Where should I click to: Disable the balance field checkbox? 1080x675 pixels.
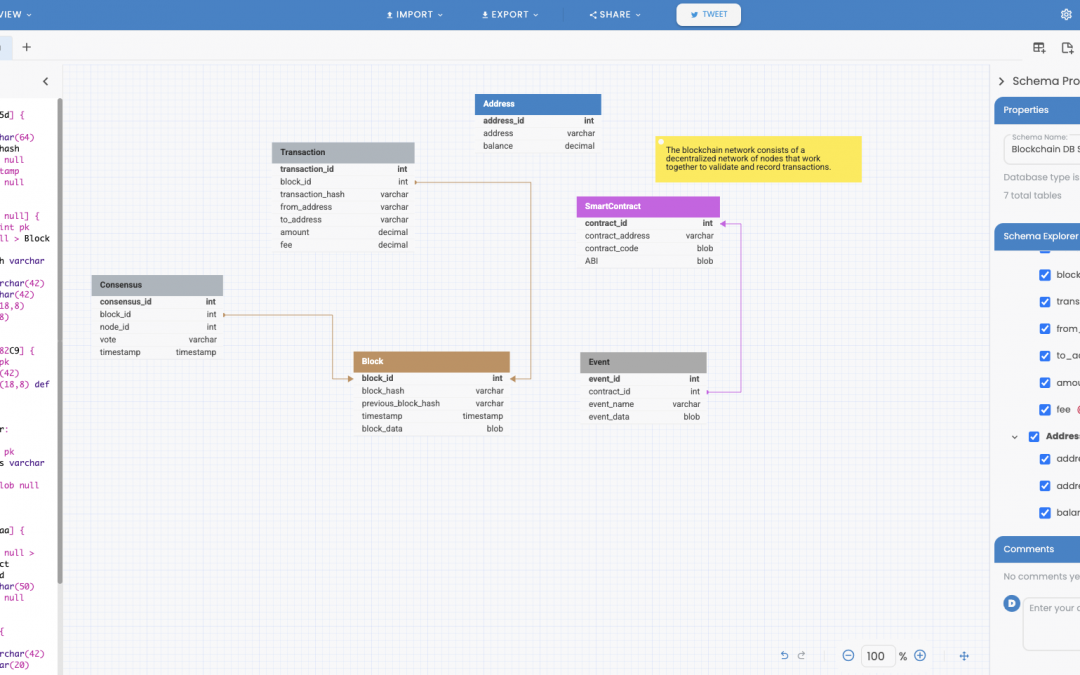pos(1046,512)
